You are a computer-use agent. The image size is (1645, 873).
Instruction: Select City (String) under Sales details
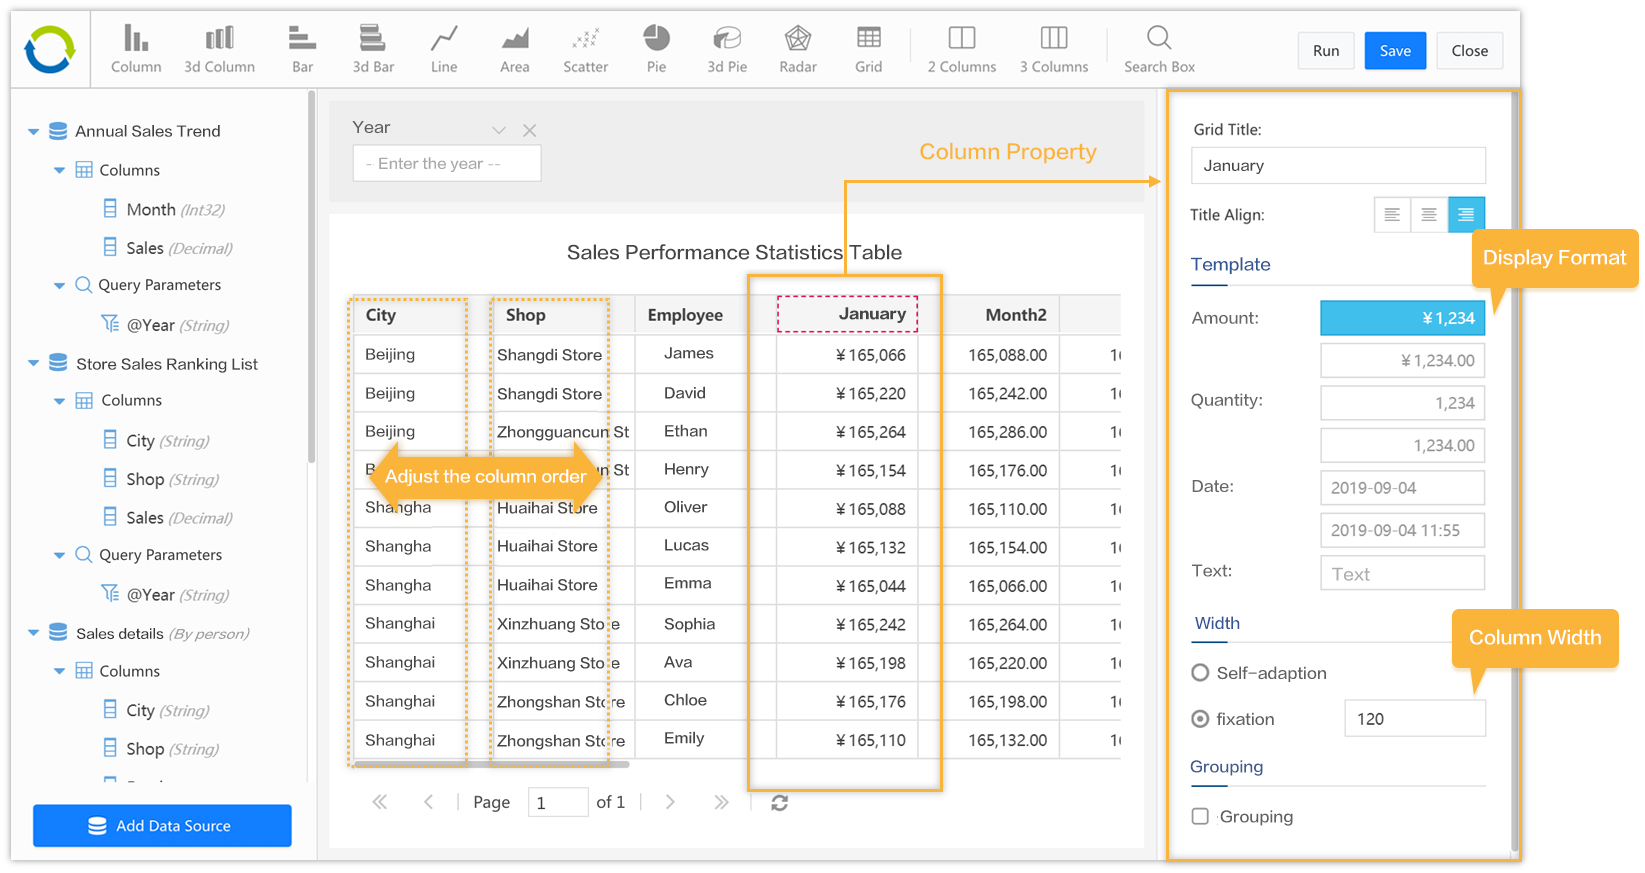[x=156, y=710]
